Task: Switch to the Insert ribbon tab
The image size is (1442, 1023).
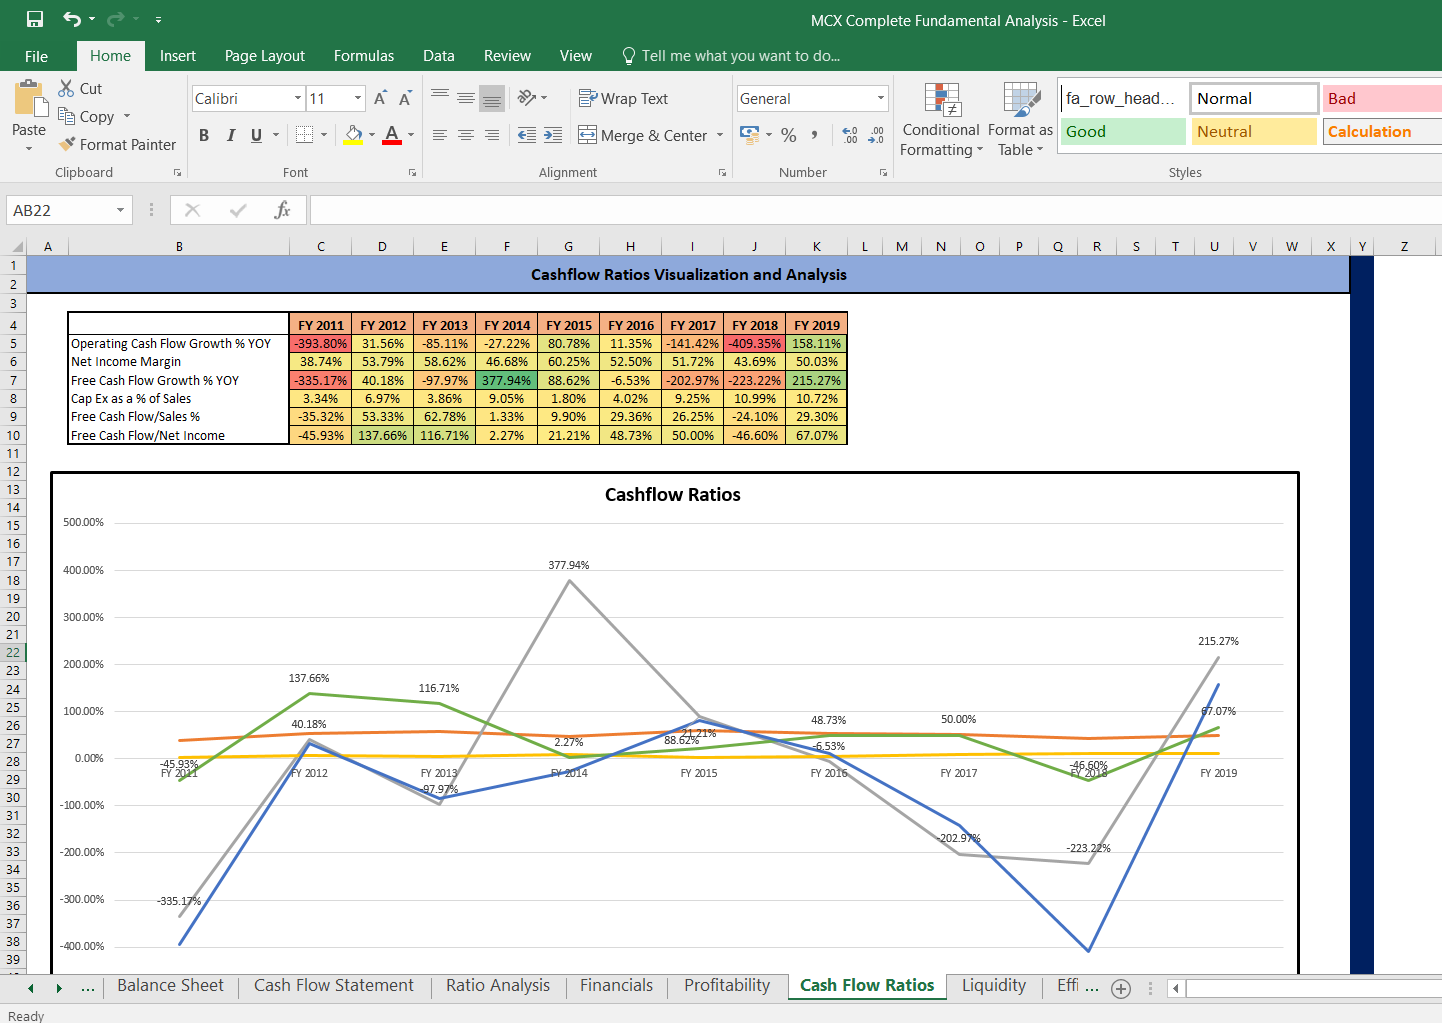Action: pyautogui.click(x=178, y=56)
